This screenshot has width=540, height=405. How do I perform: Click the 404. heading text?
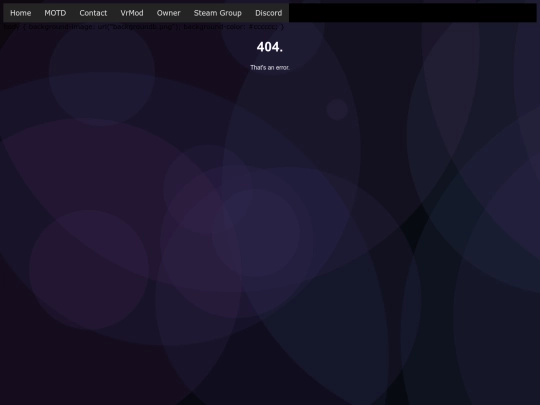[x=270, y=47]
